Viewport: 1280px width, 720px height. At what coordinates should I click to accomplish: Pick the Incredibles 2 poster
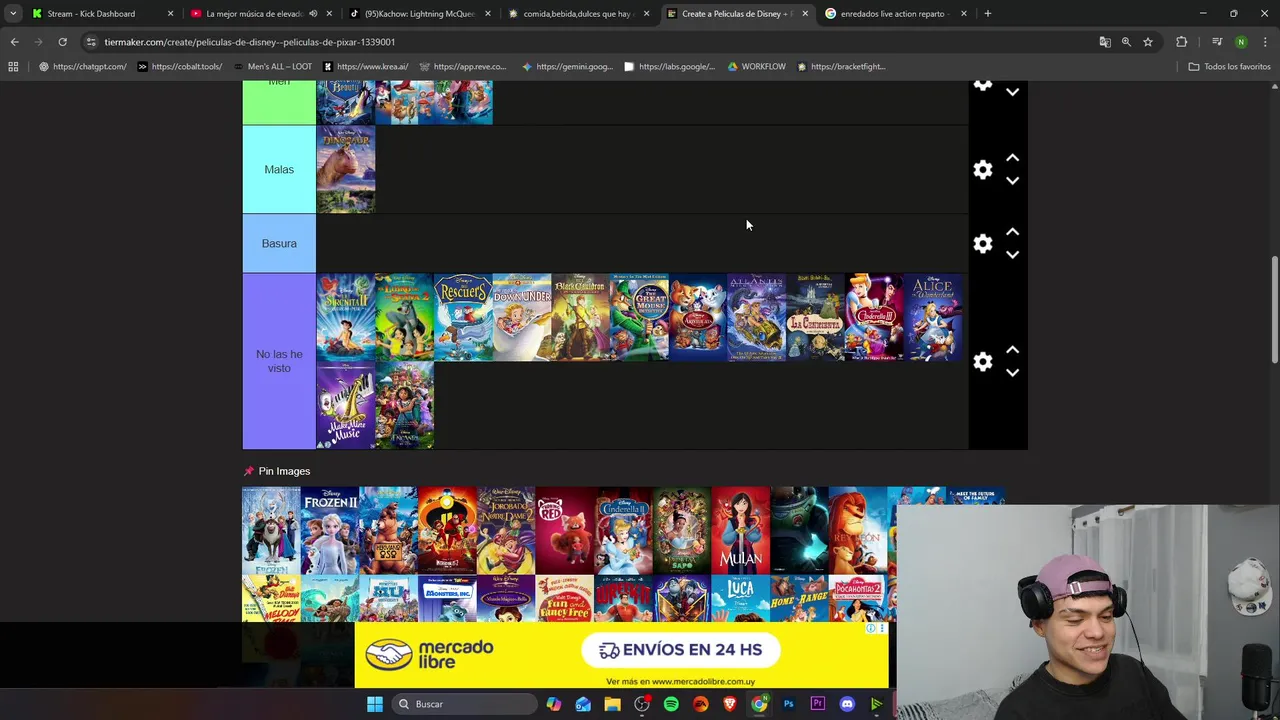click(x=447, y=530)
